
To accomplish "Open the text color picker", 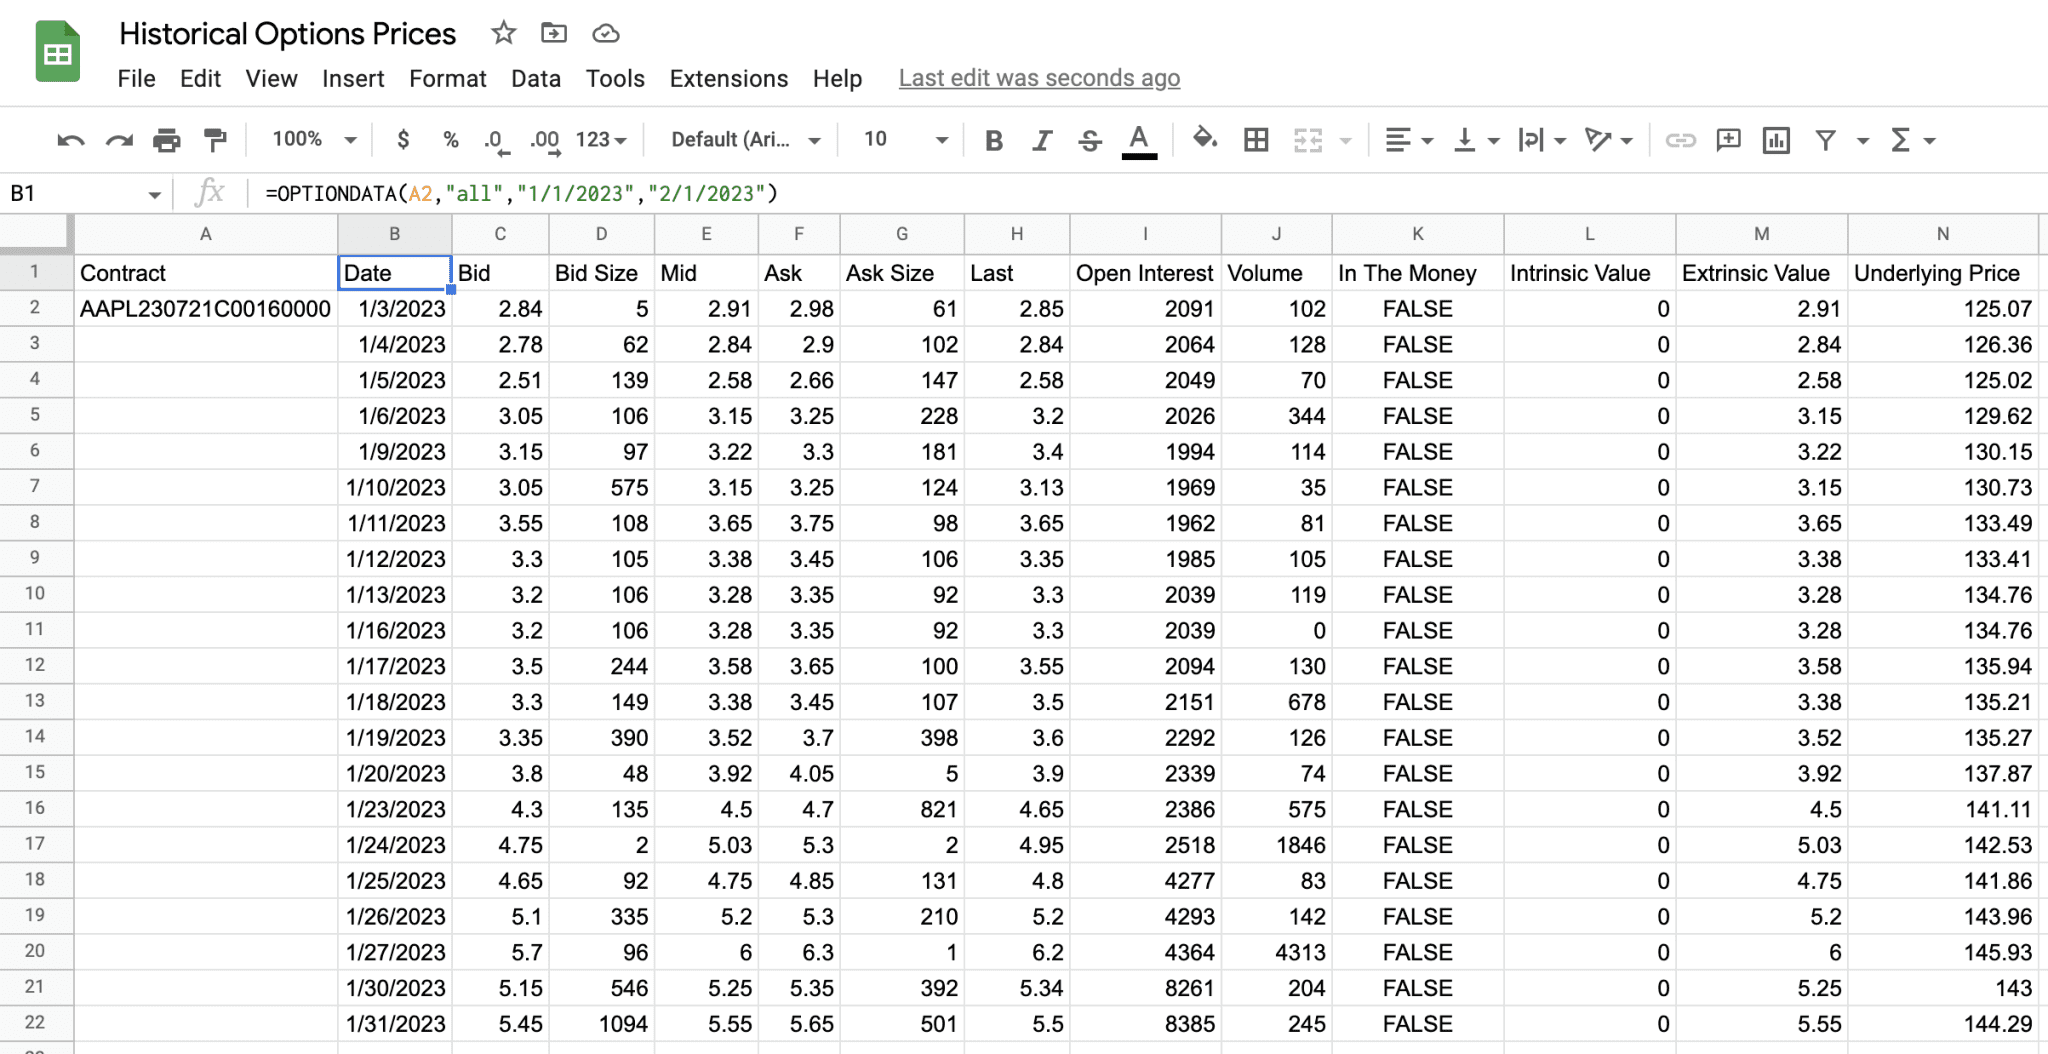I will 1137,140.
